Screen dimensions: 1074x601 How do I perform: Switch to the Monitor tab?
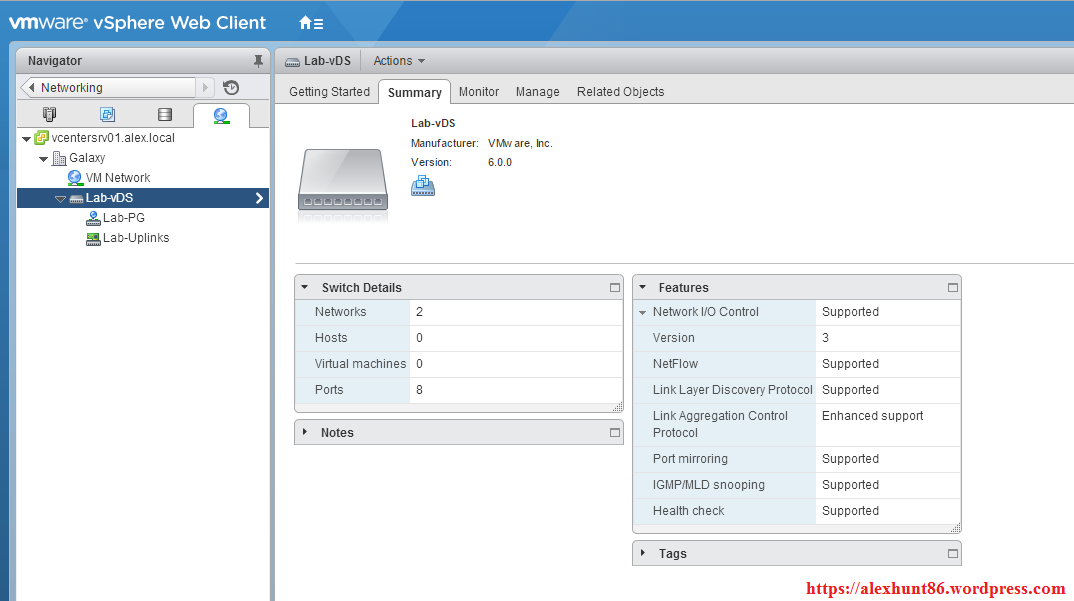[x=478, y=92]
